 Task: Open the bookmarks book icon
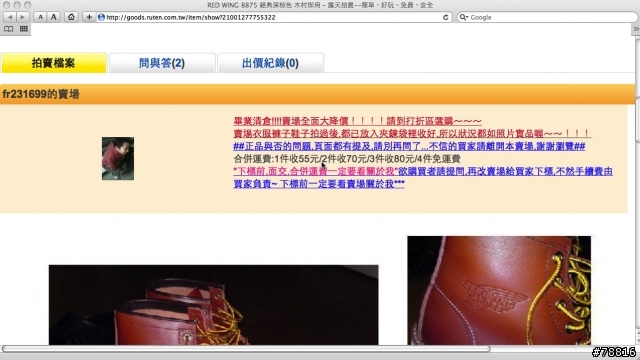pyautogui.click(x=8, y=29)
